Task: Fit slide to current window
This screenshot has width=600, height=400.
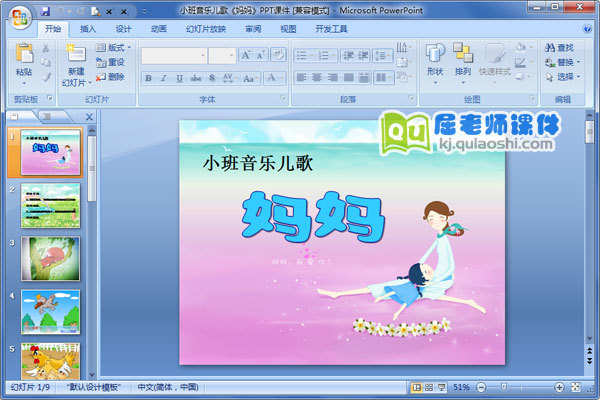Action: pos(576,387)
